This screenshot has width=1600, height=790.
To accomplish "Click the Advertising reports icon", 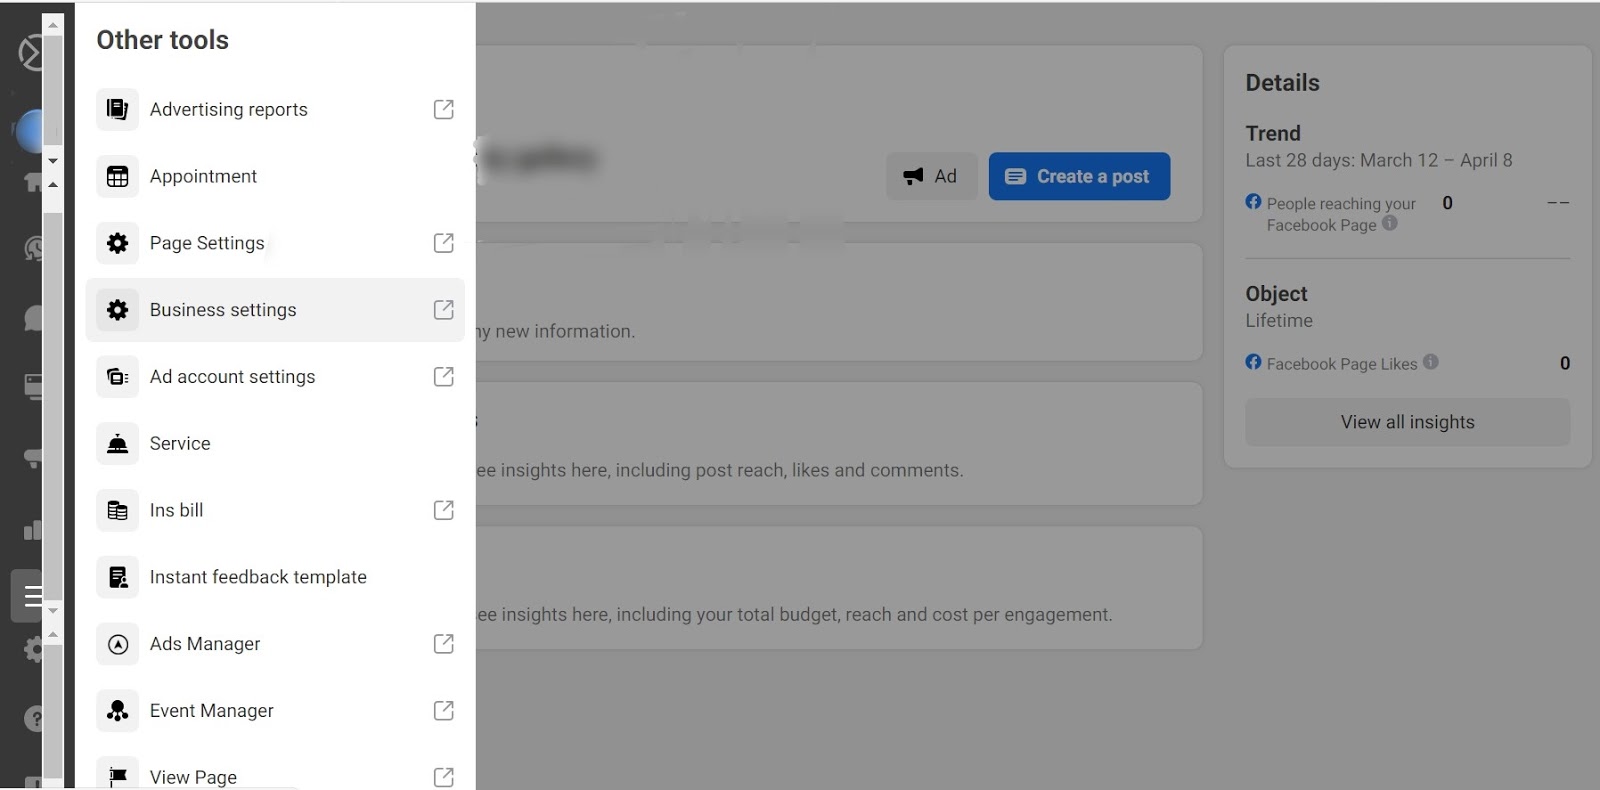I will tap(117, 109).
